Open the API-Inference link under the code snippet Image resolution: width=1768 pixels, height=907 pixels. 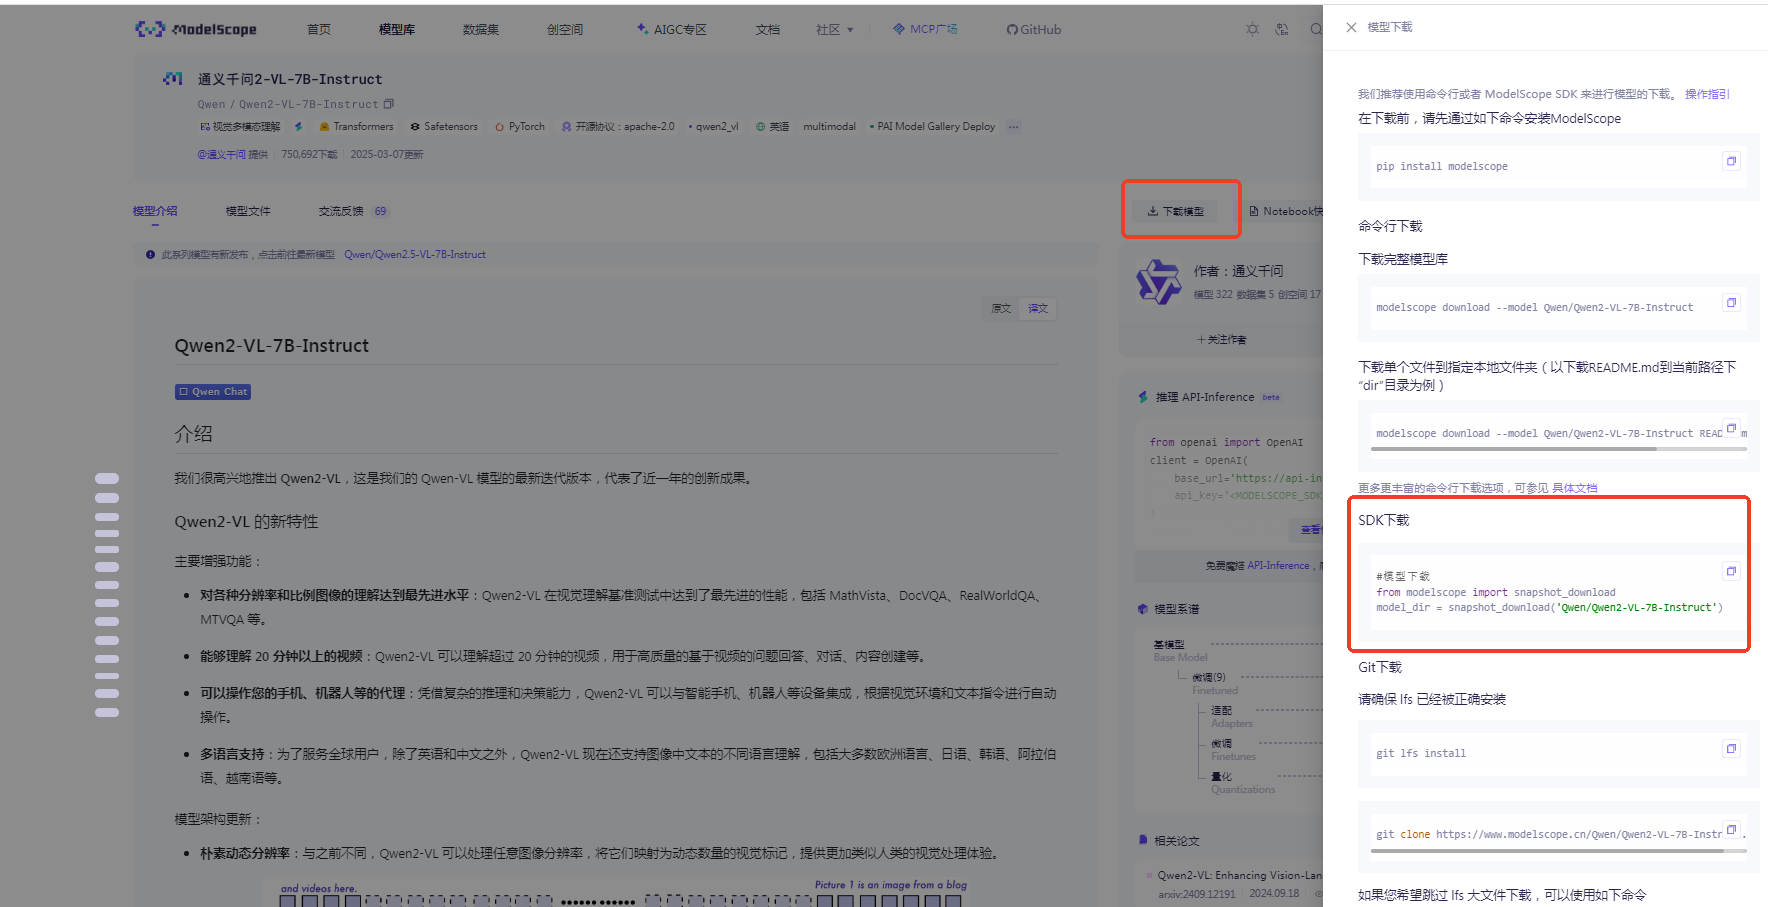(x=1278, y=566)
